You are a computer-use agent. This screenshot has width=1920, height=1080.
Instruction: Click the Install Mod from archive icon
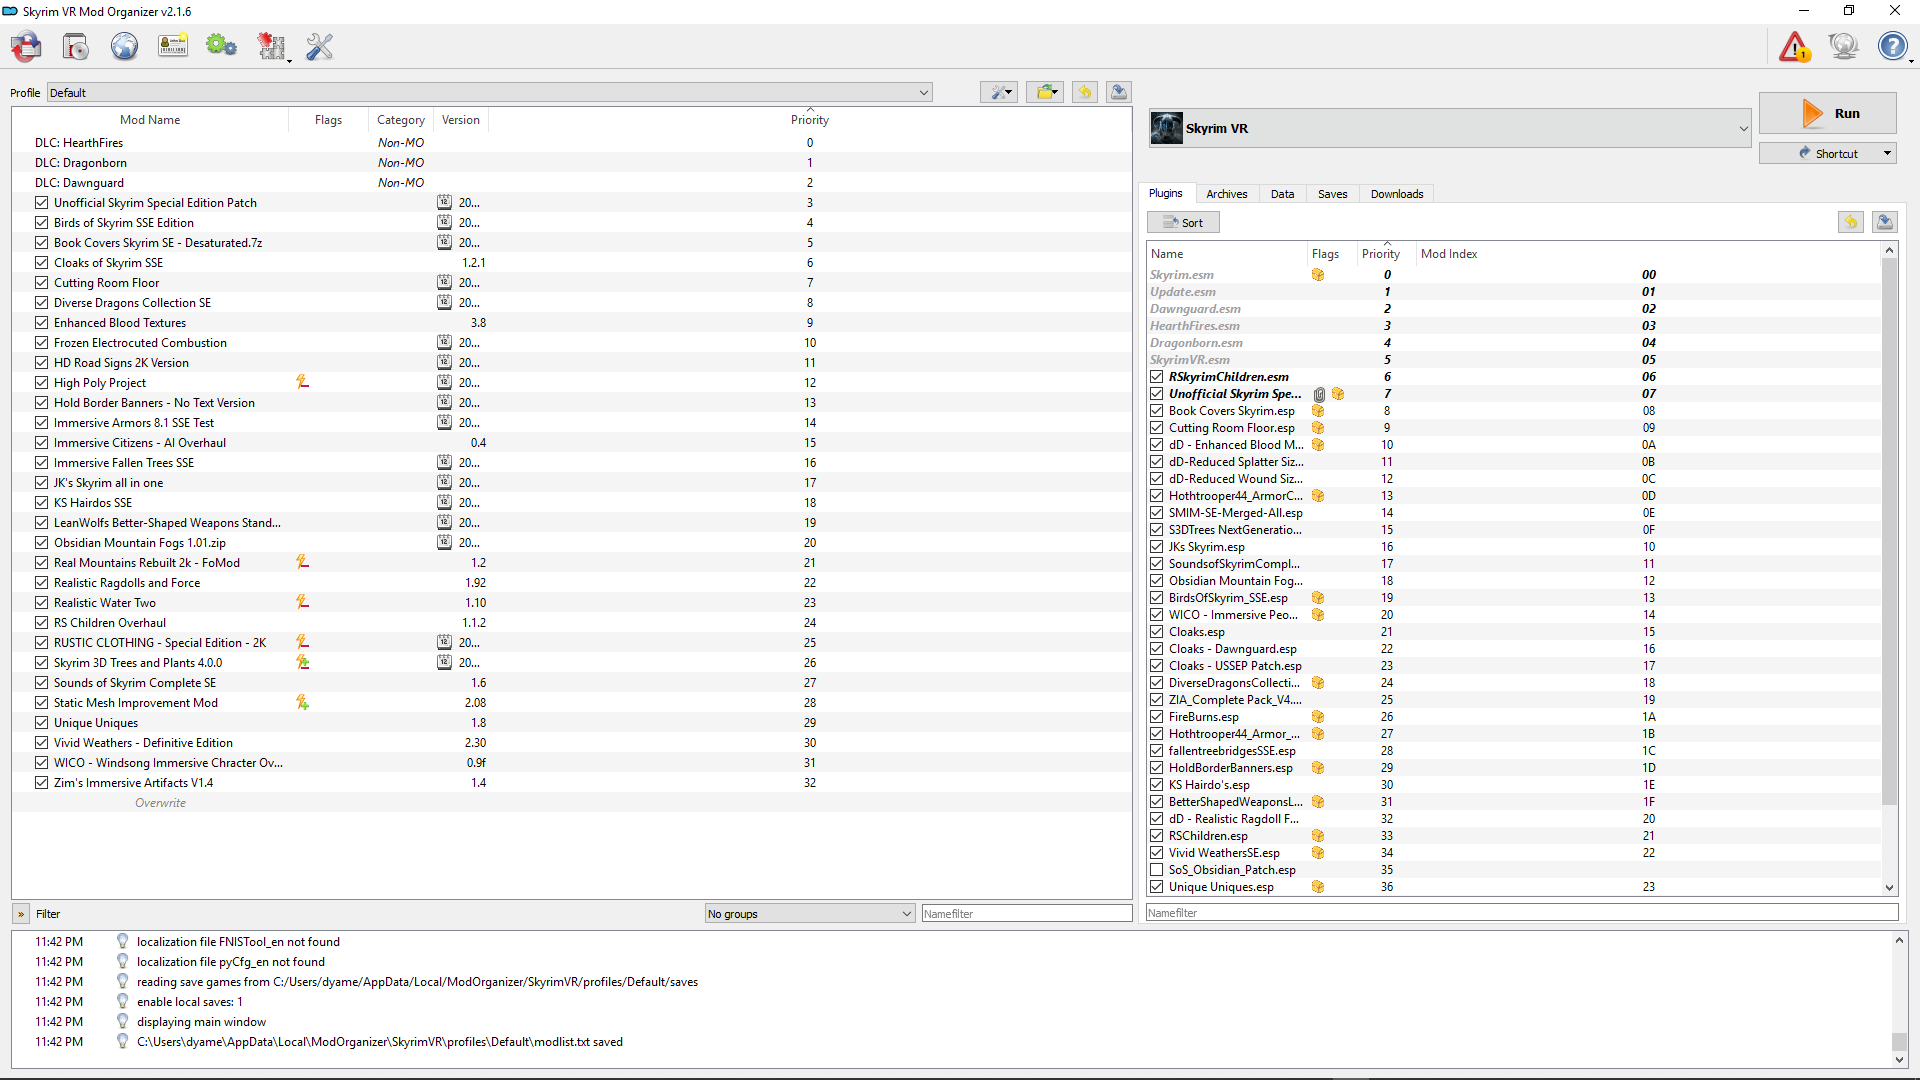[x=75, y=46]
